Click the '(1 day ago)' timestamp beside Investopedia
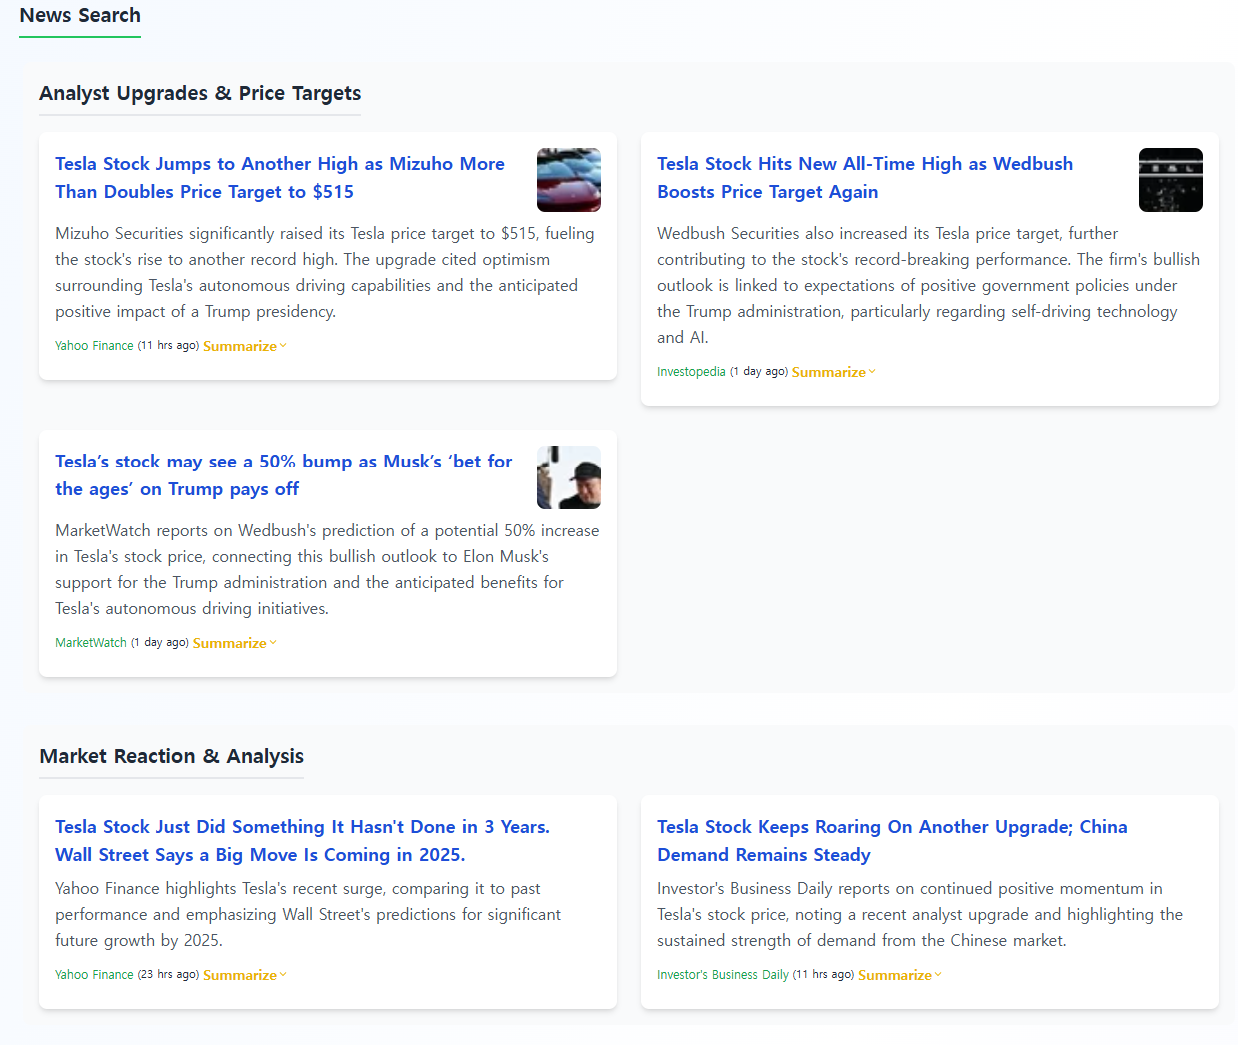Viewport: 1238px width, 1045px height. [x=759, y=372]
